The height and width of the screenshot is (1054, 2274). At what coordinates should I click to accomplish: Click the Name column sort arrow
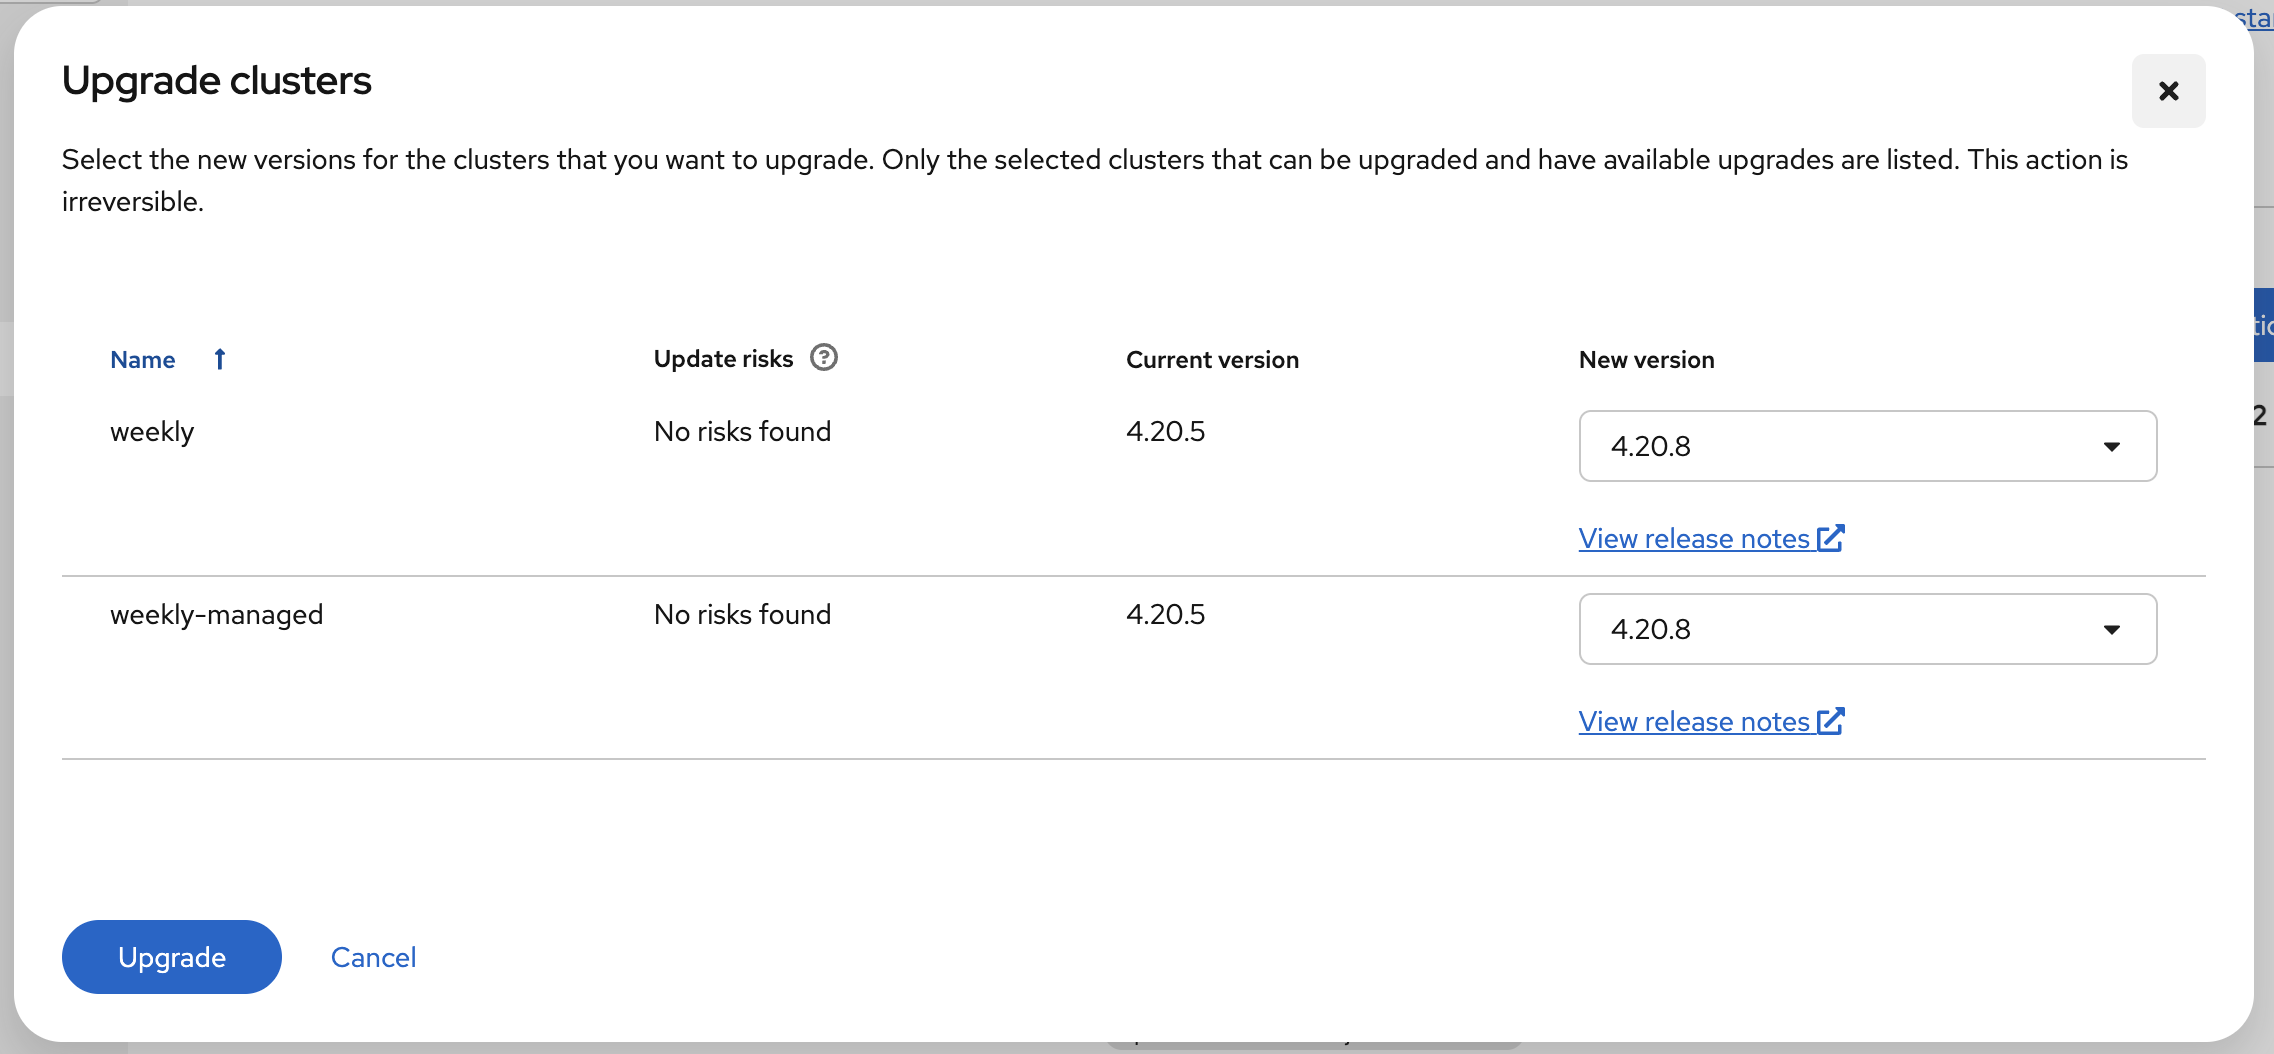pos(220,359)
